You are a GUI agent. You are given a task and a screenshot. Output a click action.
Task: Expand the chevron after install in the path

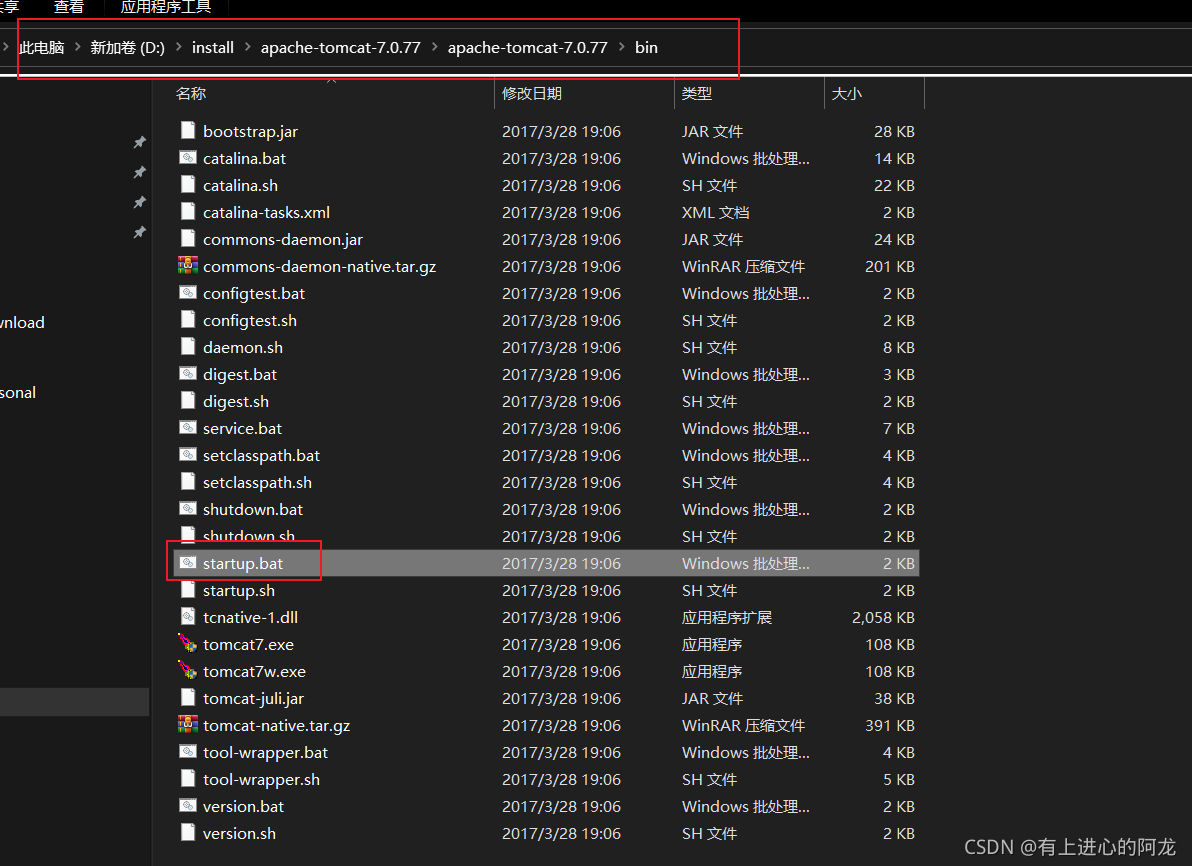247,47
